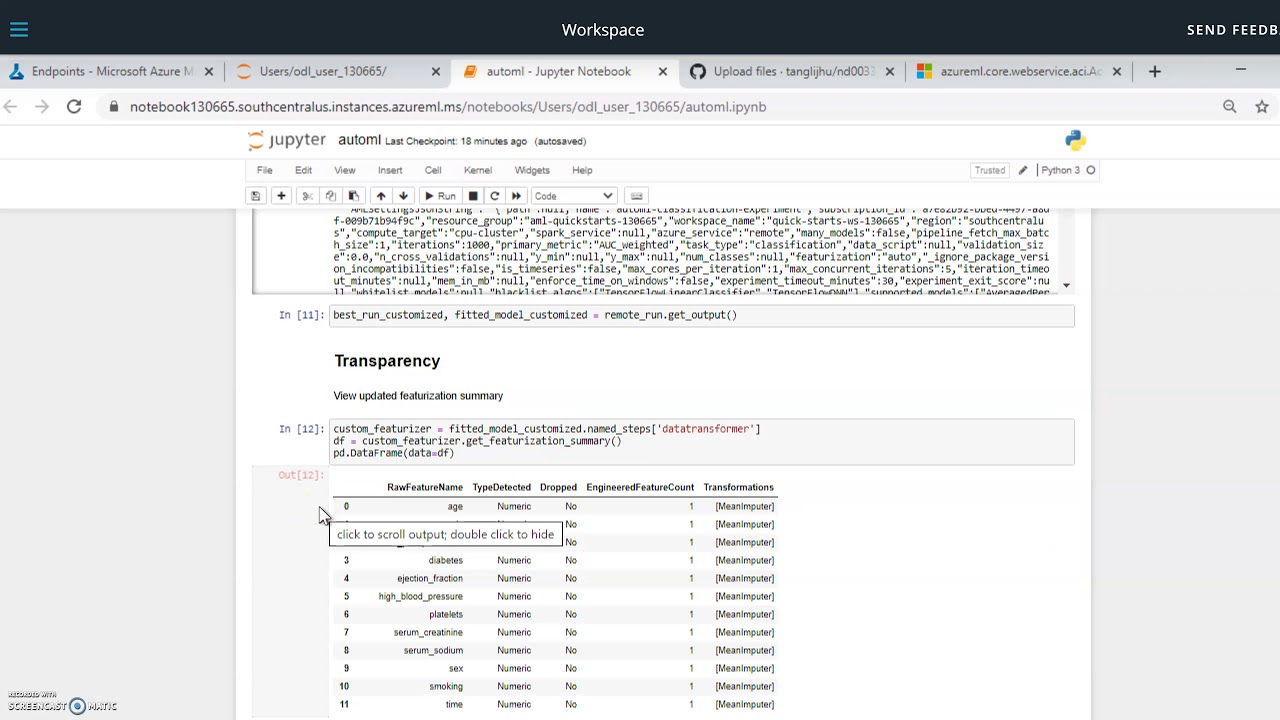This screenshot has height=720, width=1280.
Task: Open the Kernel menu
Action: click(x=477, y=170)
